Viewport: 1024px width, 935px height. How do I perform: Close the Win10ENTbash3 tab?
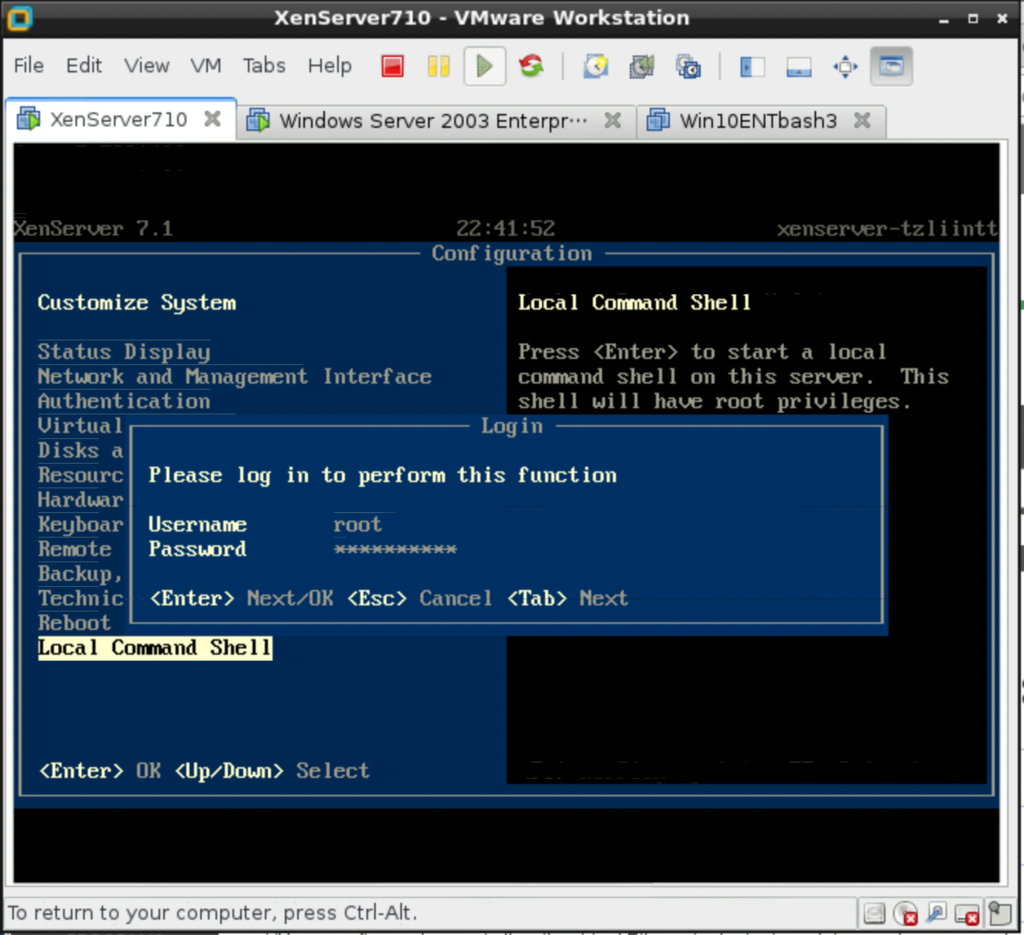[x=862, y=120]
